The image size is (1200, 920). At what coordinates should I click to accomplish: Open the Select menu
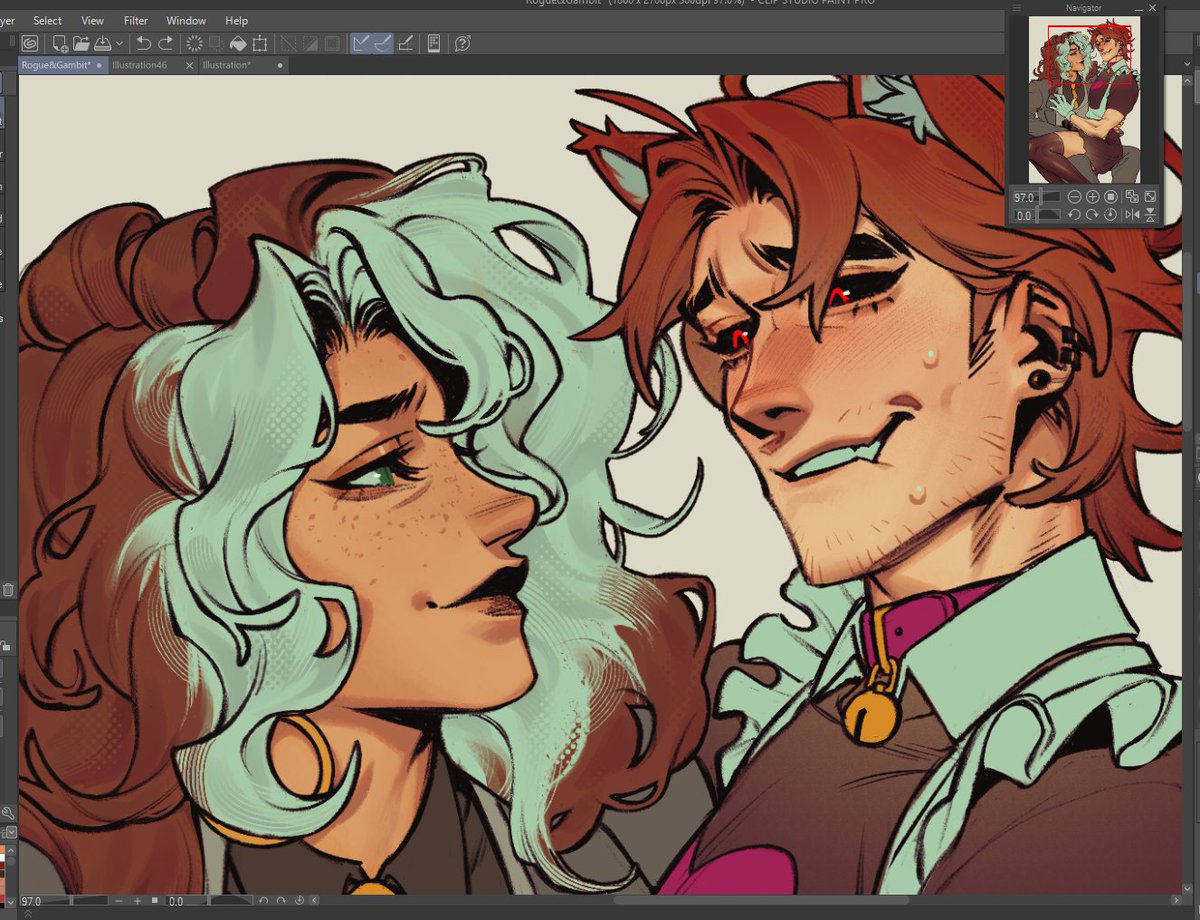(47, 20)
